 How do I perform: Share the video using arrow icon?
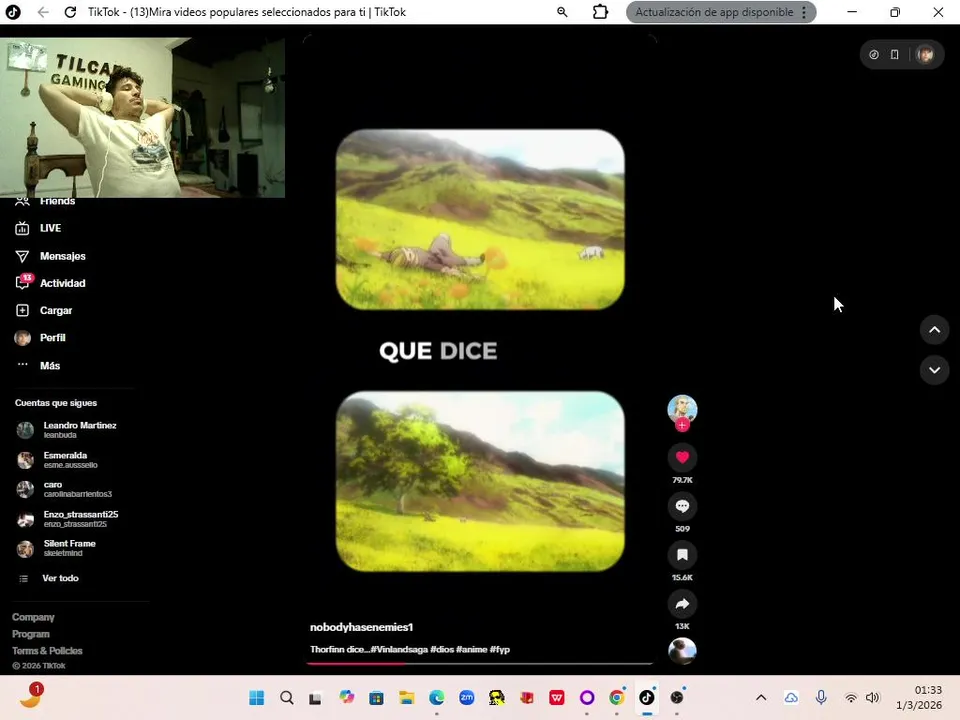(x=682, y=604)
